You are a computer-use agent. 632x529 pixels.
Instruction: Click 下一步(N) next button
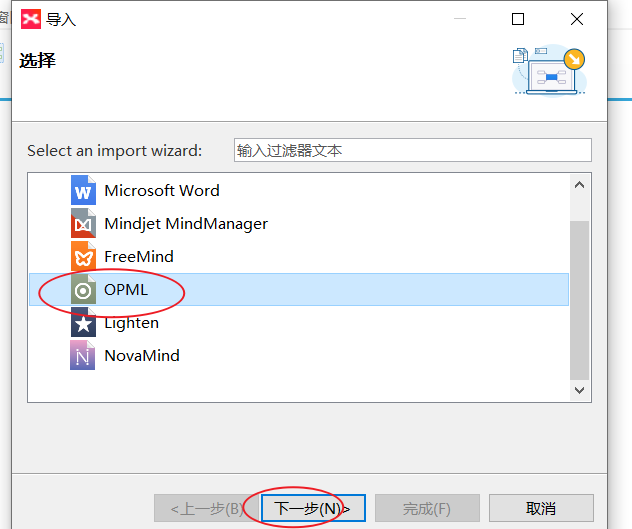pos(313,508)
